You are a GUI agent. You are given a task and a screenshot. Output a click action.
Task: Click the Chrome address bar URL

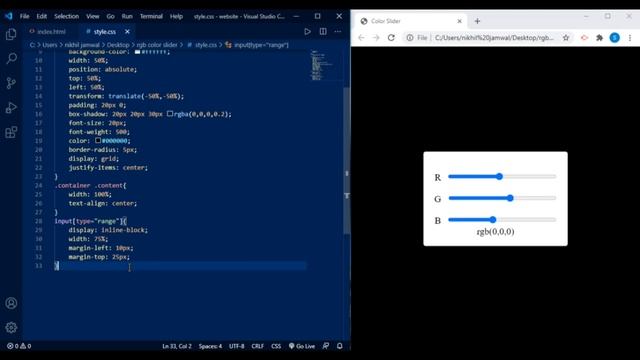(494, 38)
